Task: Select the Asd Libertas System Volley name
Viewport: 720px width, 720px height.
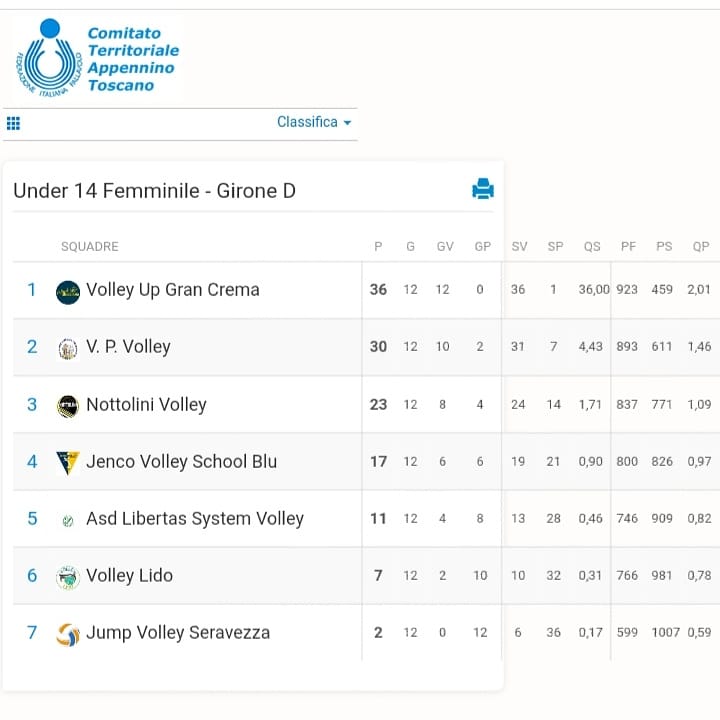Action: click(x=195, y=519)
